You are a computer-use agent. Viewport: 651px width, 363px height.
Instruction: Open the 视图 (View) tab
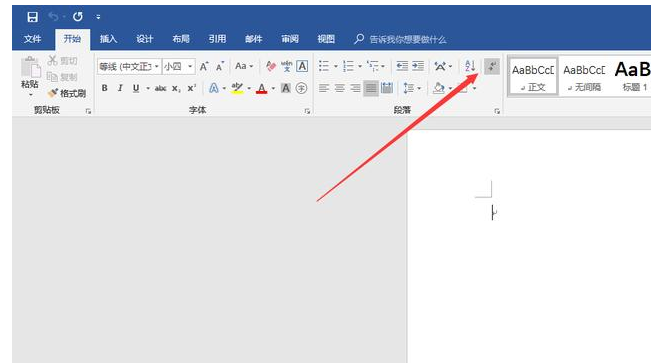click(326, 39)
